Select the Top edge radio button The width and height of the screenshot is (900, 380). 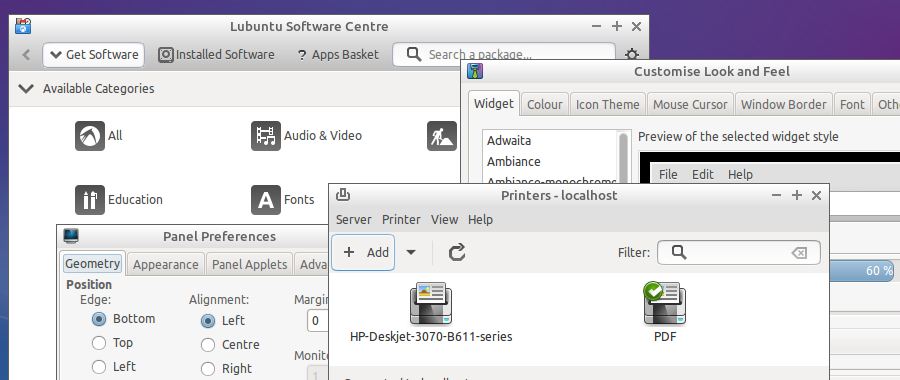point(99,343)
